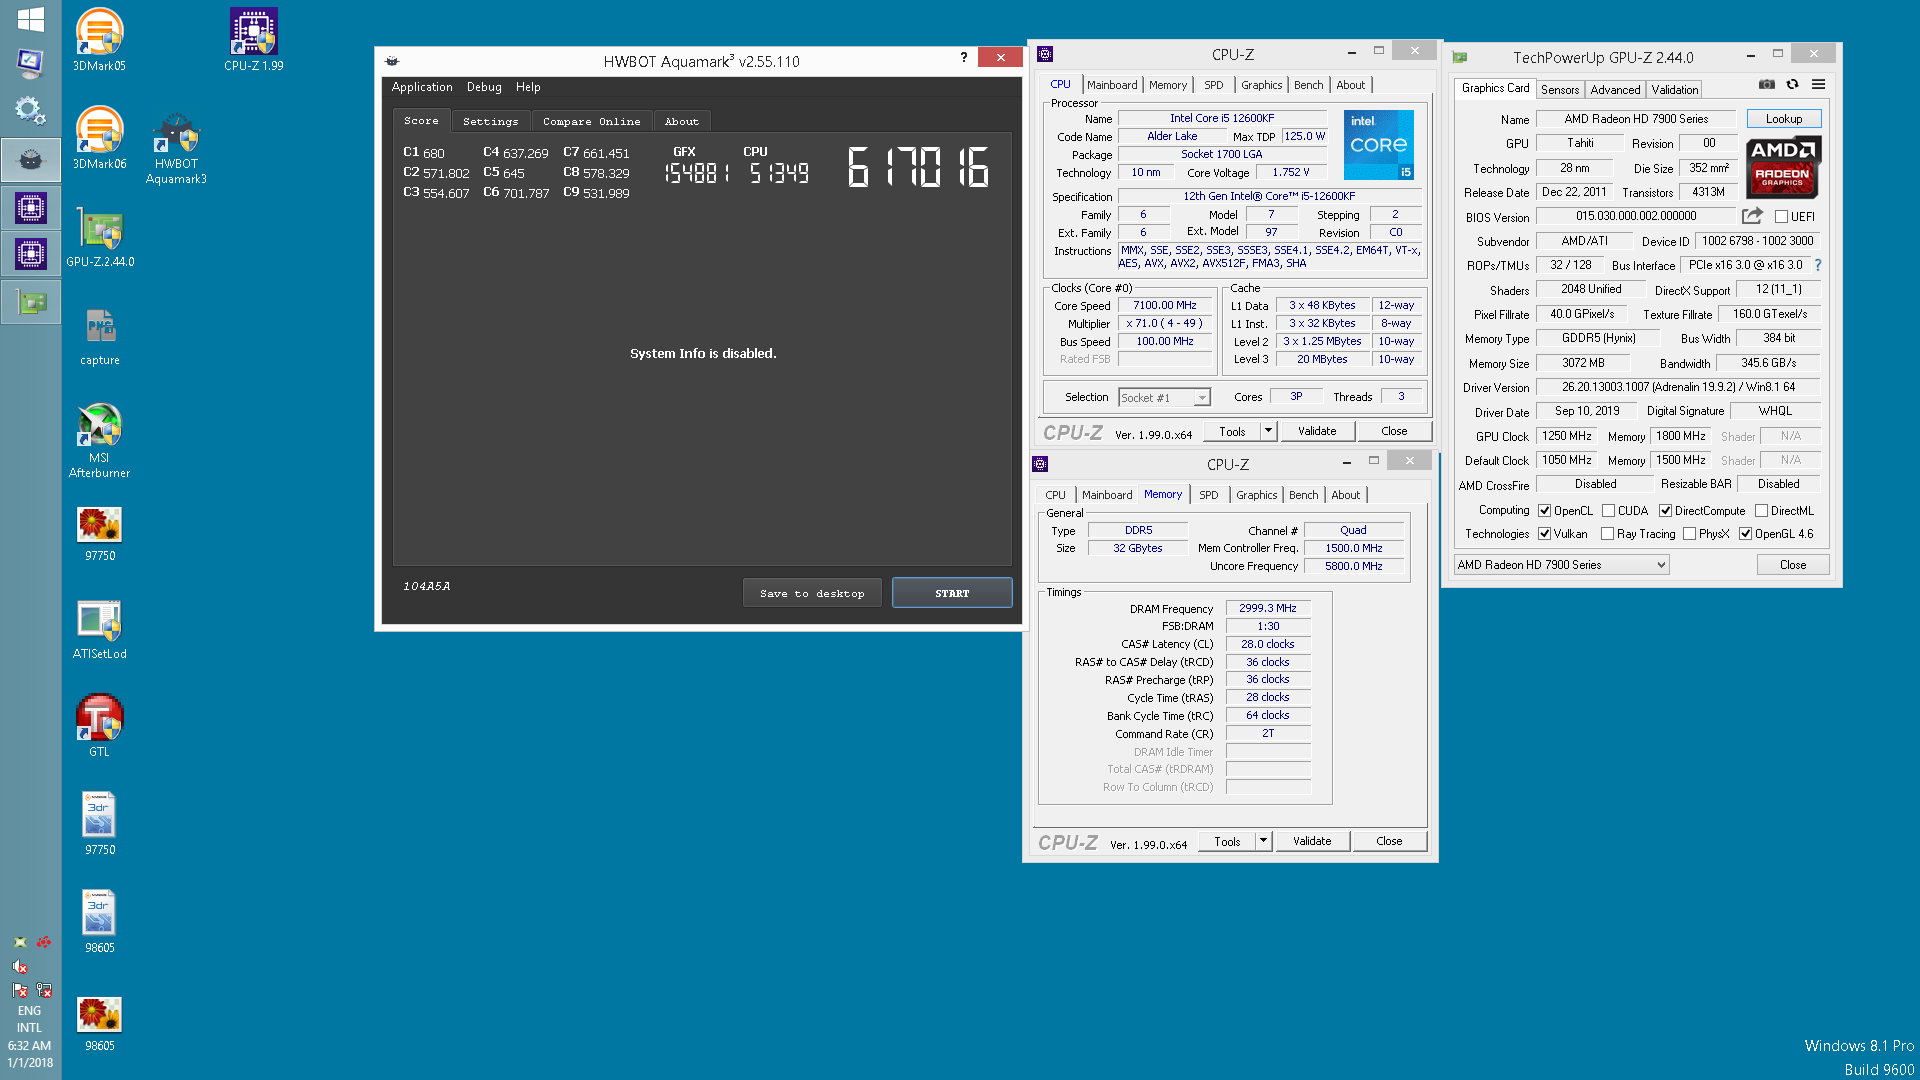This screenshot has width=1920, height=1080.
Task: Click Validate in upper CPU-Z window
Action: tap(1317, 431)
